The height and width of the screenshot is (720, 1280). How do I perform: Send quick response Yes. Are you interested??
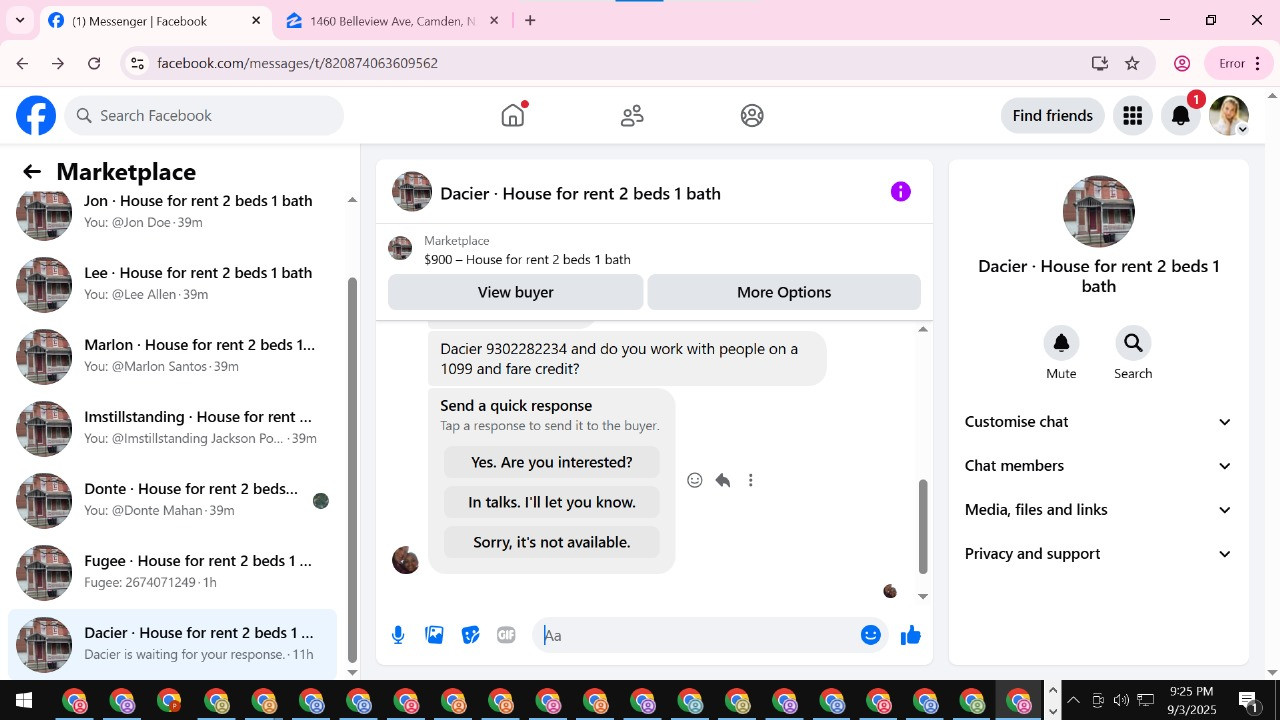(552, 462)
